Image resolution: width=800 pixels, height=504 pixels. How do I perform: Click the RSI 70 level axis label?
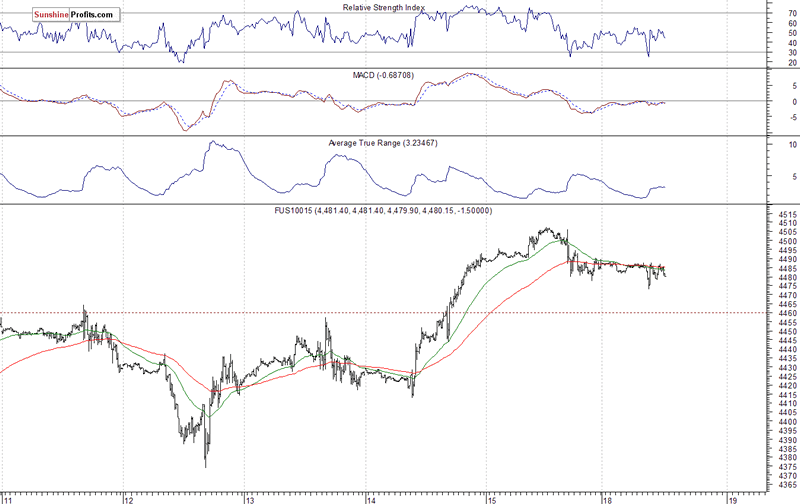tap(792, 13)
